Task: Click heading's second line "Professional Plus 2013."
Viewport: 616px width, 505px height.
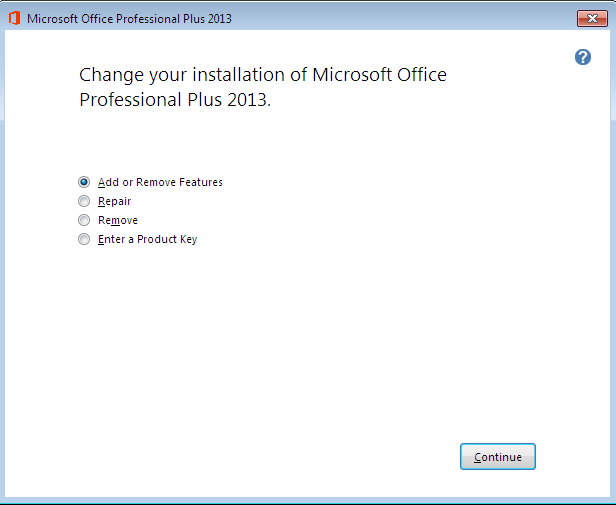Action: click(174, 101)
